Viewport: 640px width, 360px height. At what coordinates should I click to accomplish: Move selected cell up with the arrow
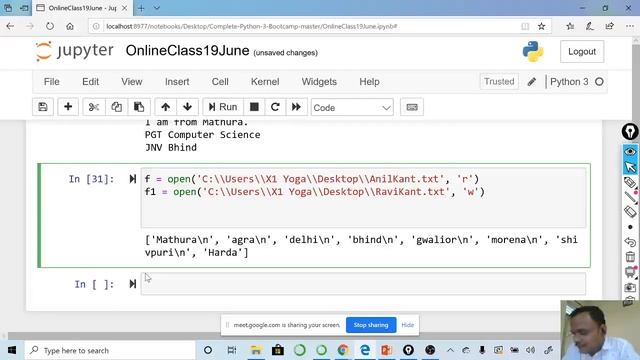tap(165, 107)
